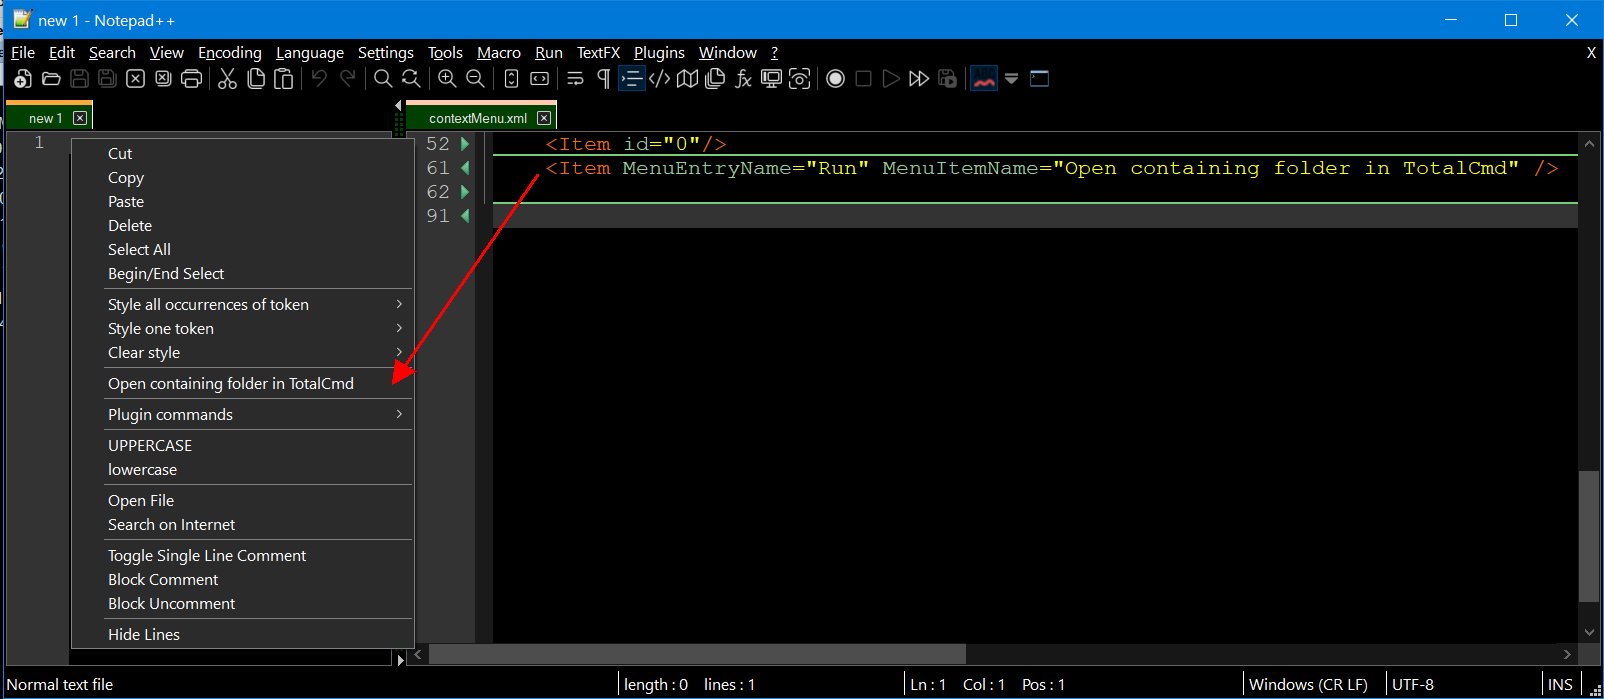
Task: Click run macro multiple times icon
Action: (x=919, y=79)
